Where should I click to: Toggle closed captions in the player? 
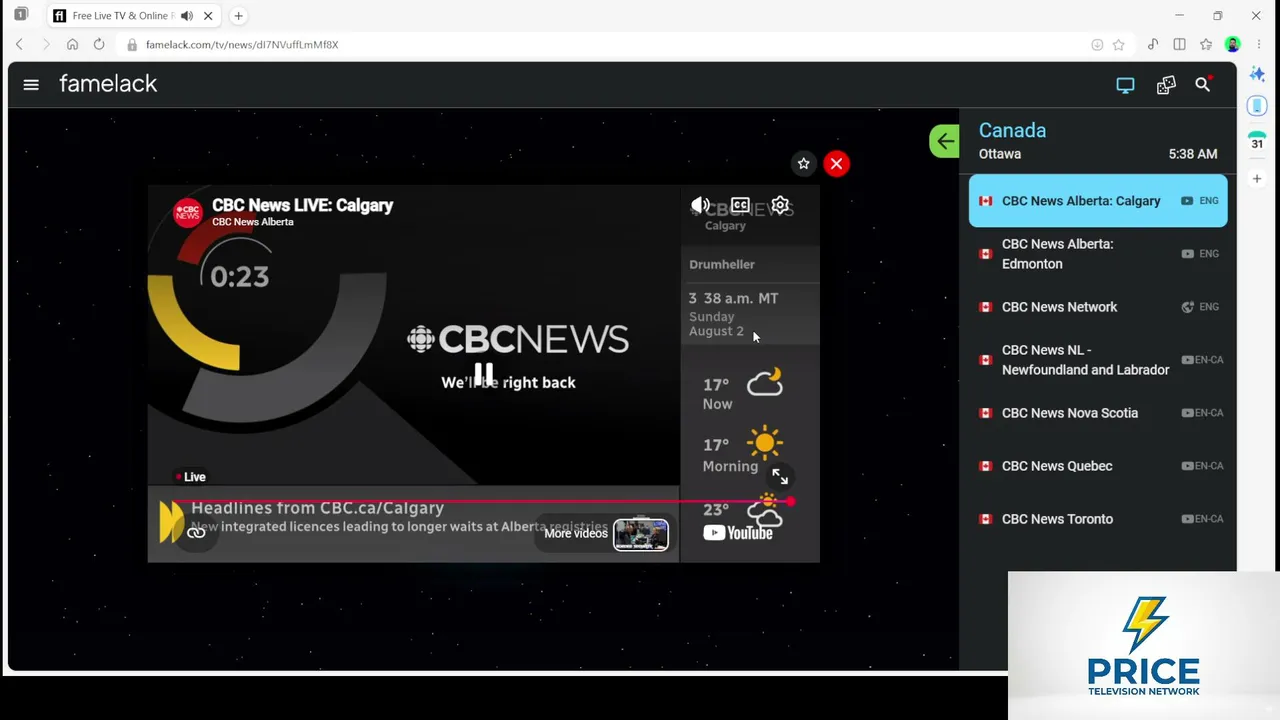tap(740, 205)
